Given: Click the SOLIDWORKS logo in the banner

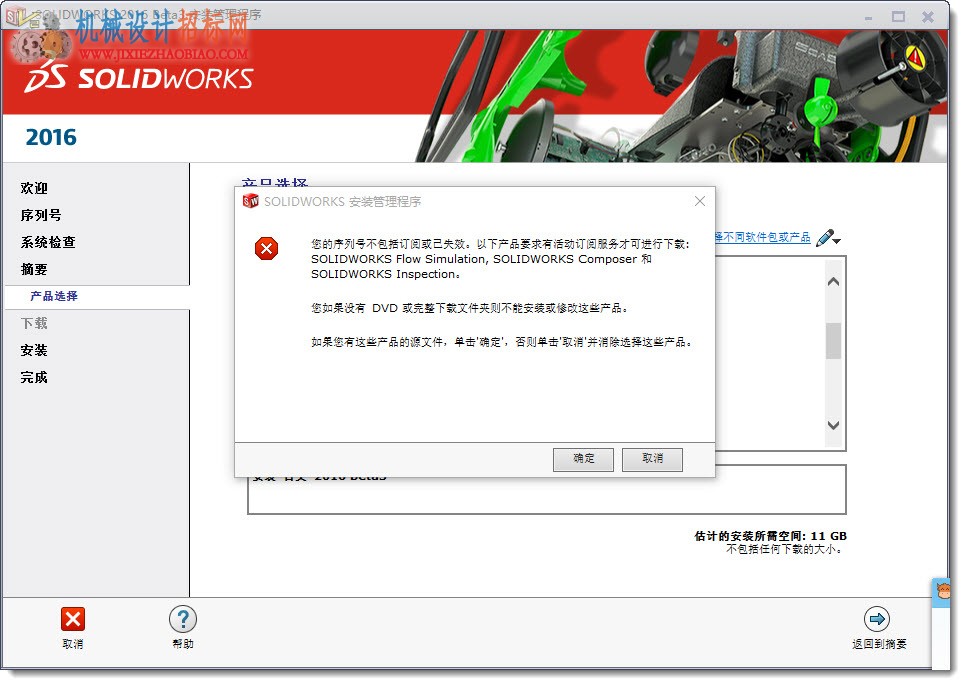Looking at the screenshot, I should tap(139, 79).
